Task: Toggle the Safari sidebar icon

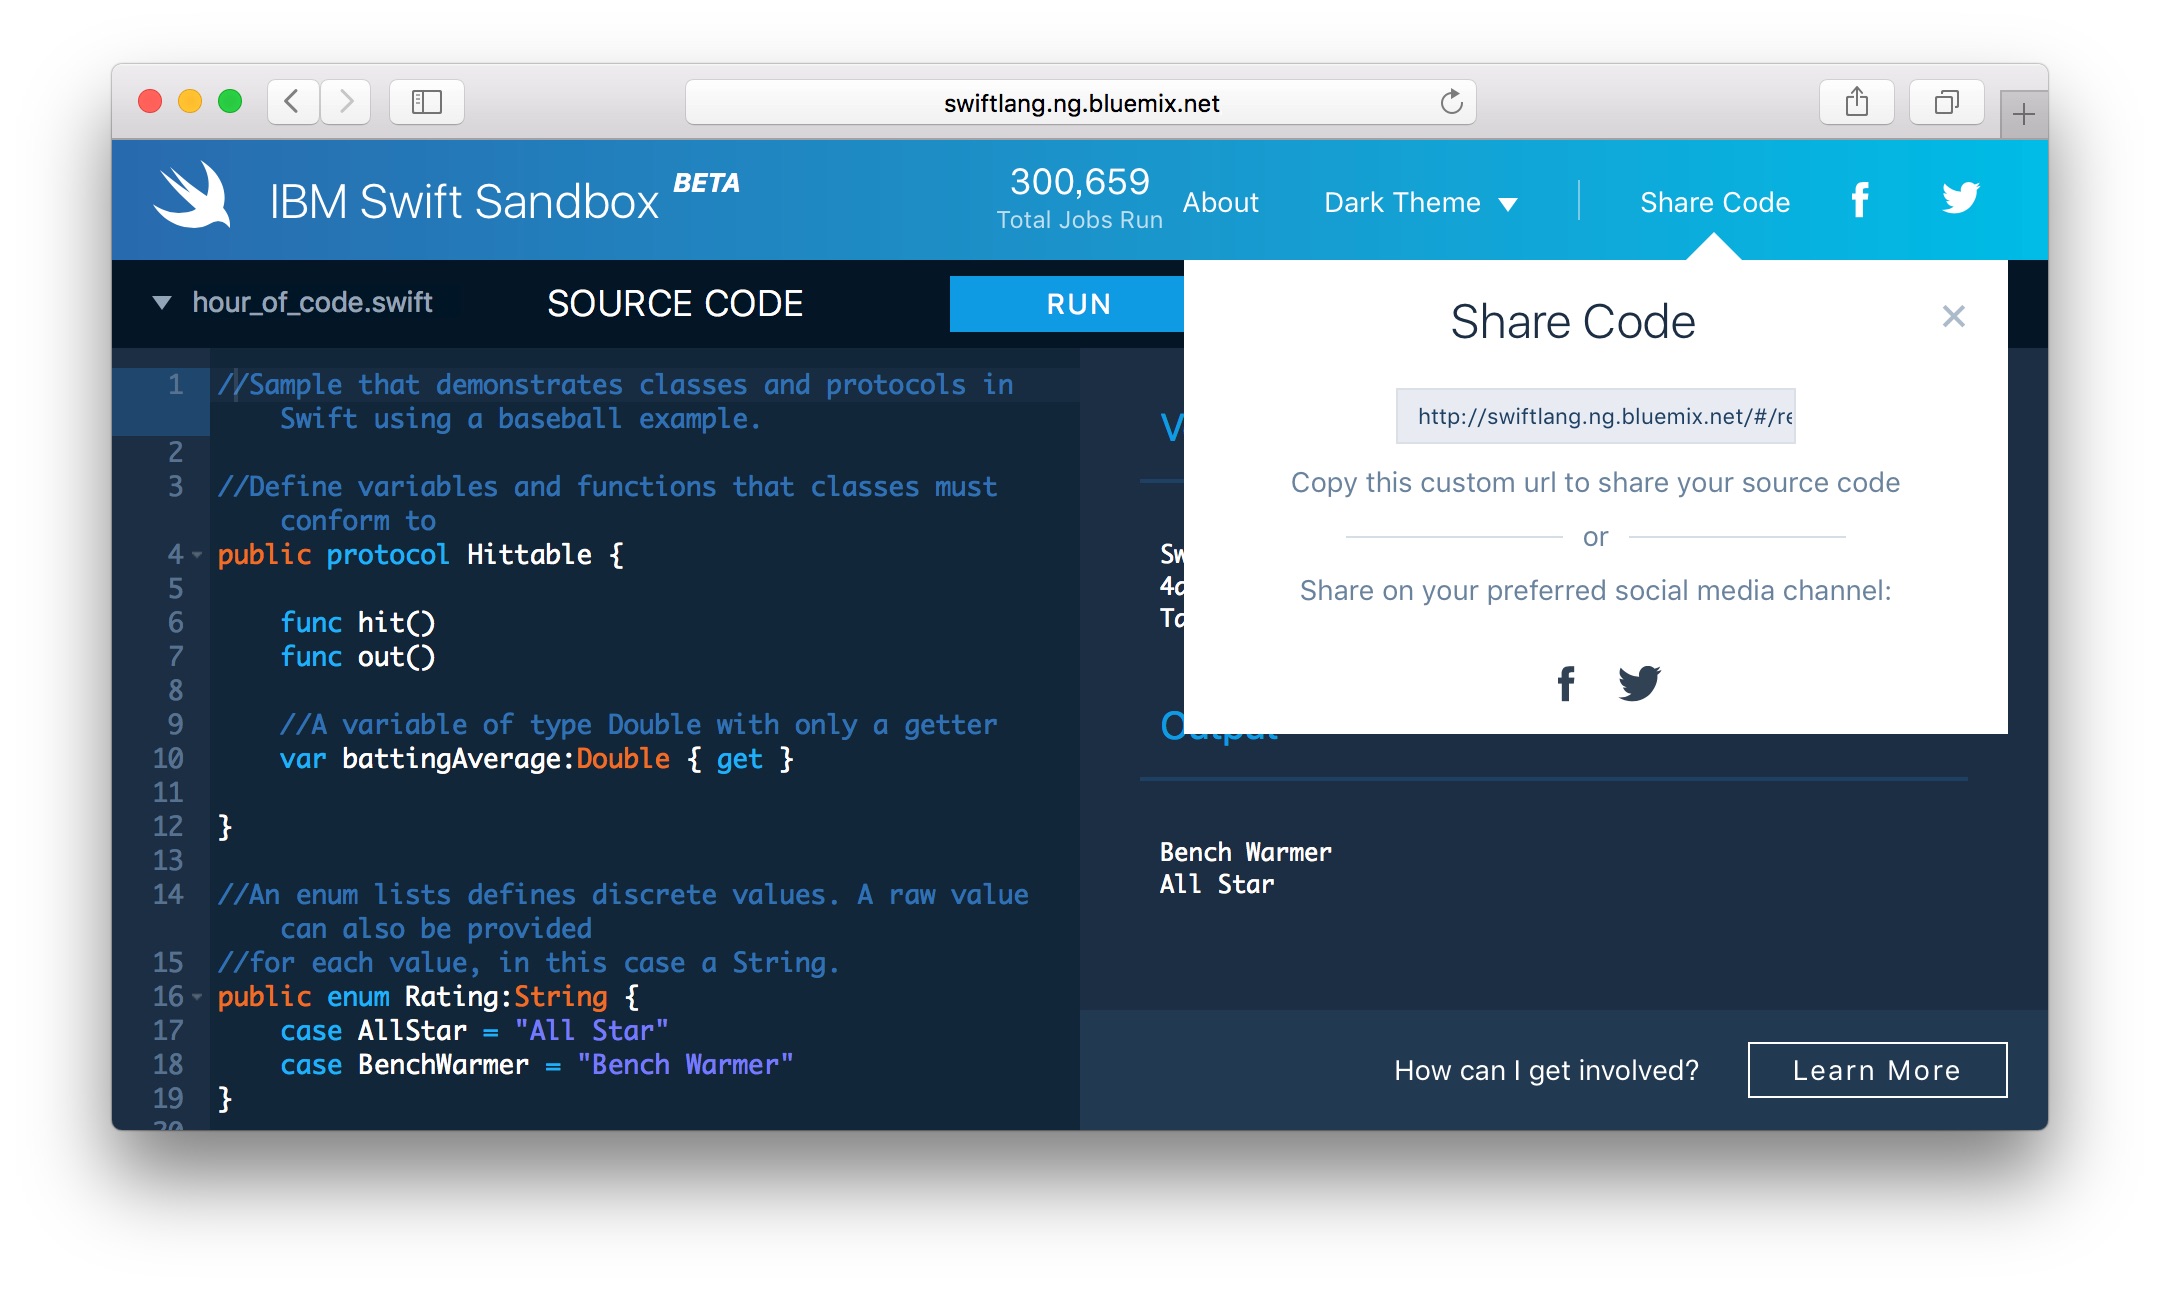Action: point(426,102)
